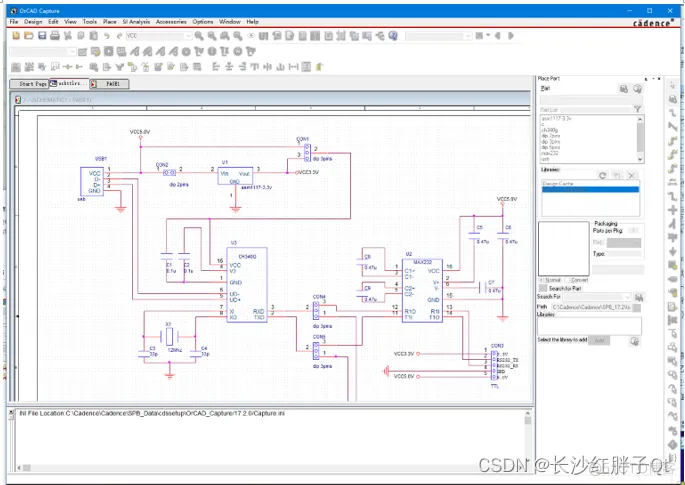The image size is (685, 485).
Task: Create a new document via toolbar icon
Action: [x=16, y=36]
